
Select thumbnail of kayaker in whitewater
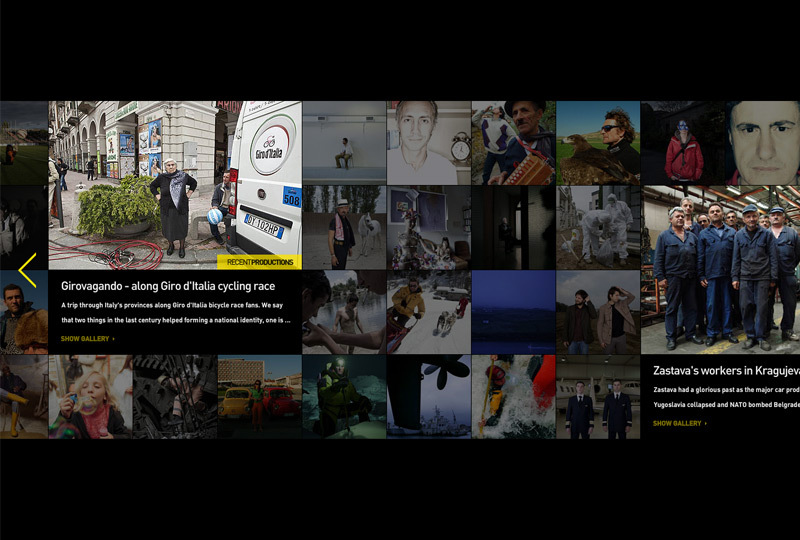514,397
